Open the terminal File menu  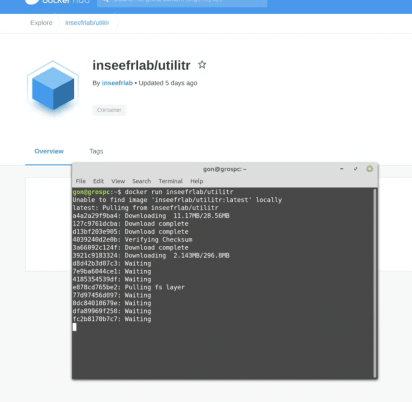pyautogui.click(x=81, y=181)
